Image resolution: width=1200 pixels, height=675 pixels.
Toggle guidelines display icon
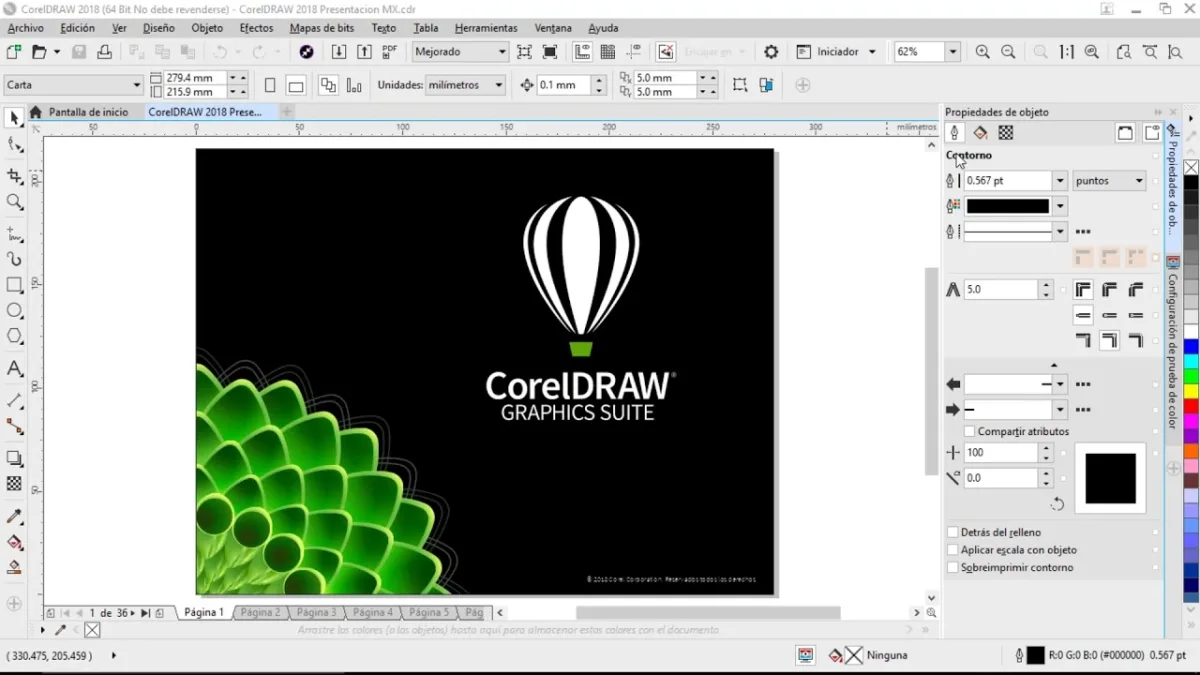pos(633,52)
